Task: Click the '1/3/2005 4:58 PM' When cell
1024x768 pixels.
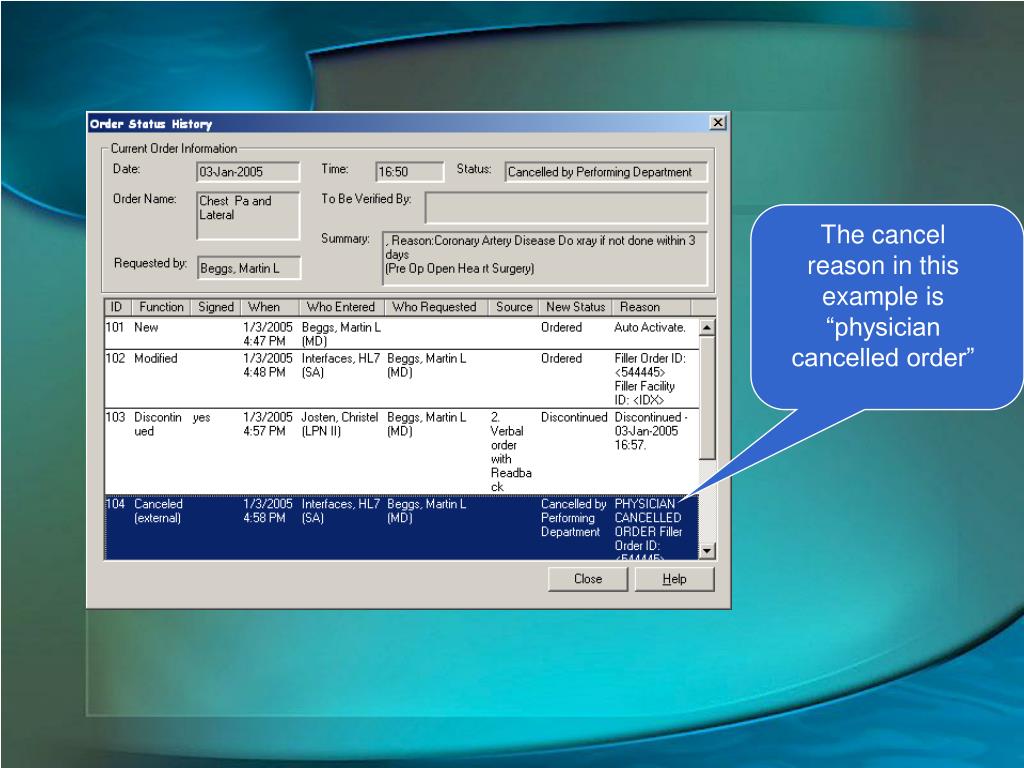Action: pyautogui.click(x=268, y=511)
